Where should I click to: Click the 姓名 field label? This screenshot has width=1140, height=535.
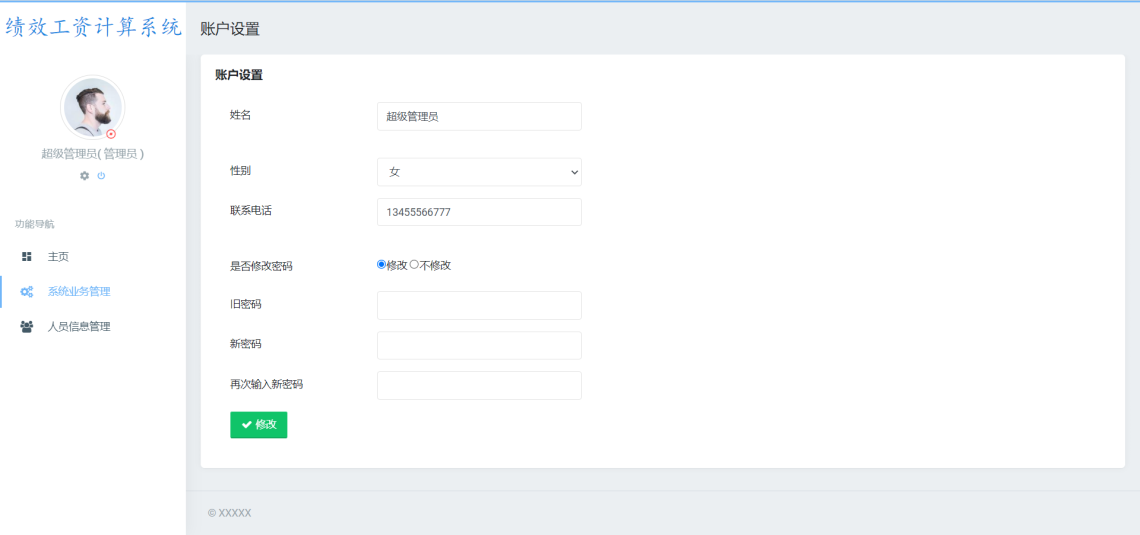241,114
